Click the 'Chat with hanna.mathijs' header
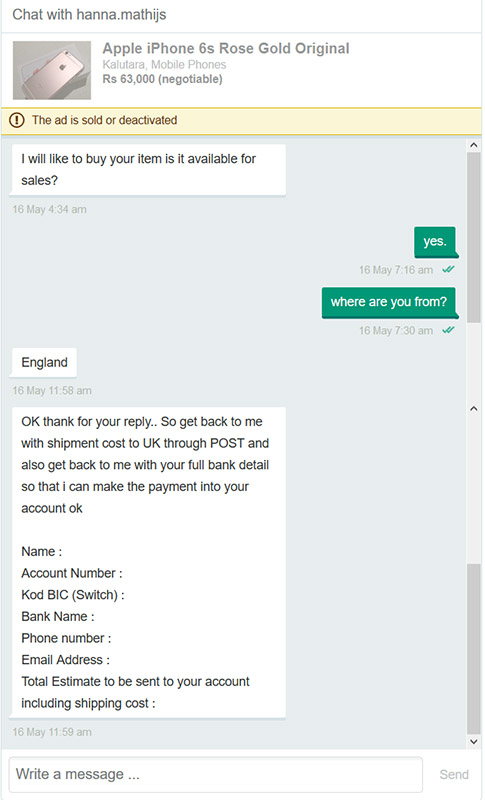This screenshot has width=485, height=800. [89, 14]
